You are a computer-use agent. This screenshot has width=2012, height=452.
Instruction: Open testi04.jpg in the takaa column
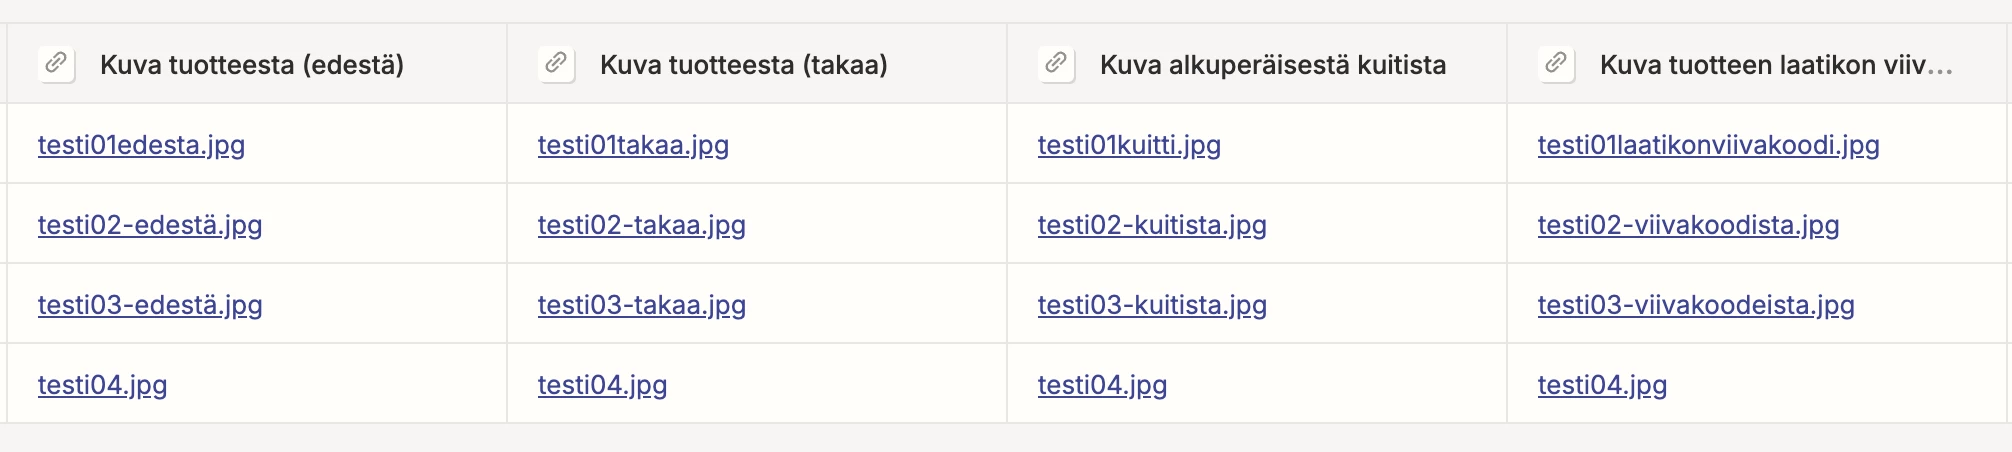pos(602,385)
